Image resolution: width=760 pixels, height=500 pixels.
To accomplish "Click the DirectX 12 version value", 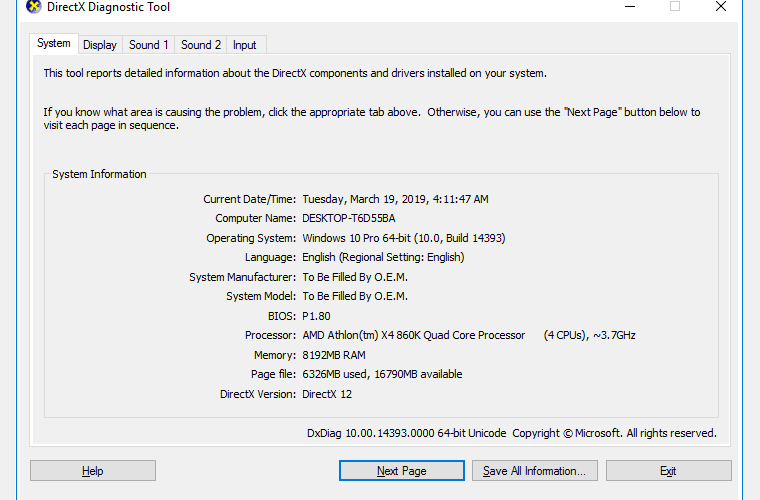I will (x=327, y=394).
